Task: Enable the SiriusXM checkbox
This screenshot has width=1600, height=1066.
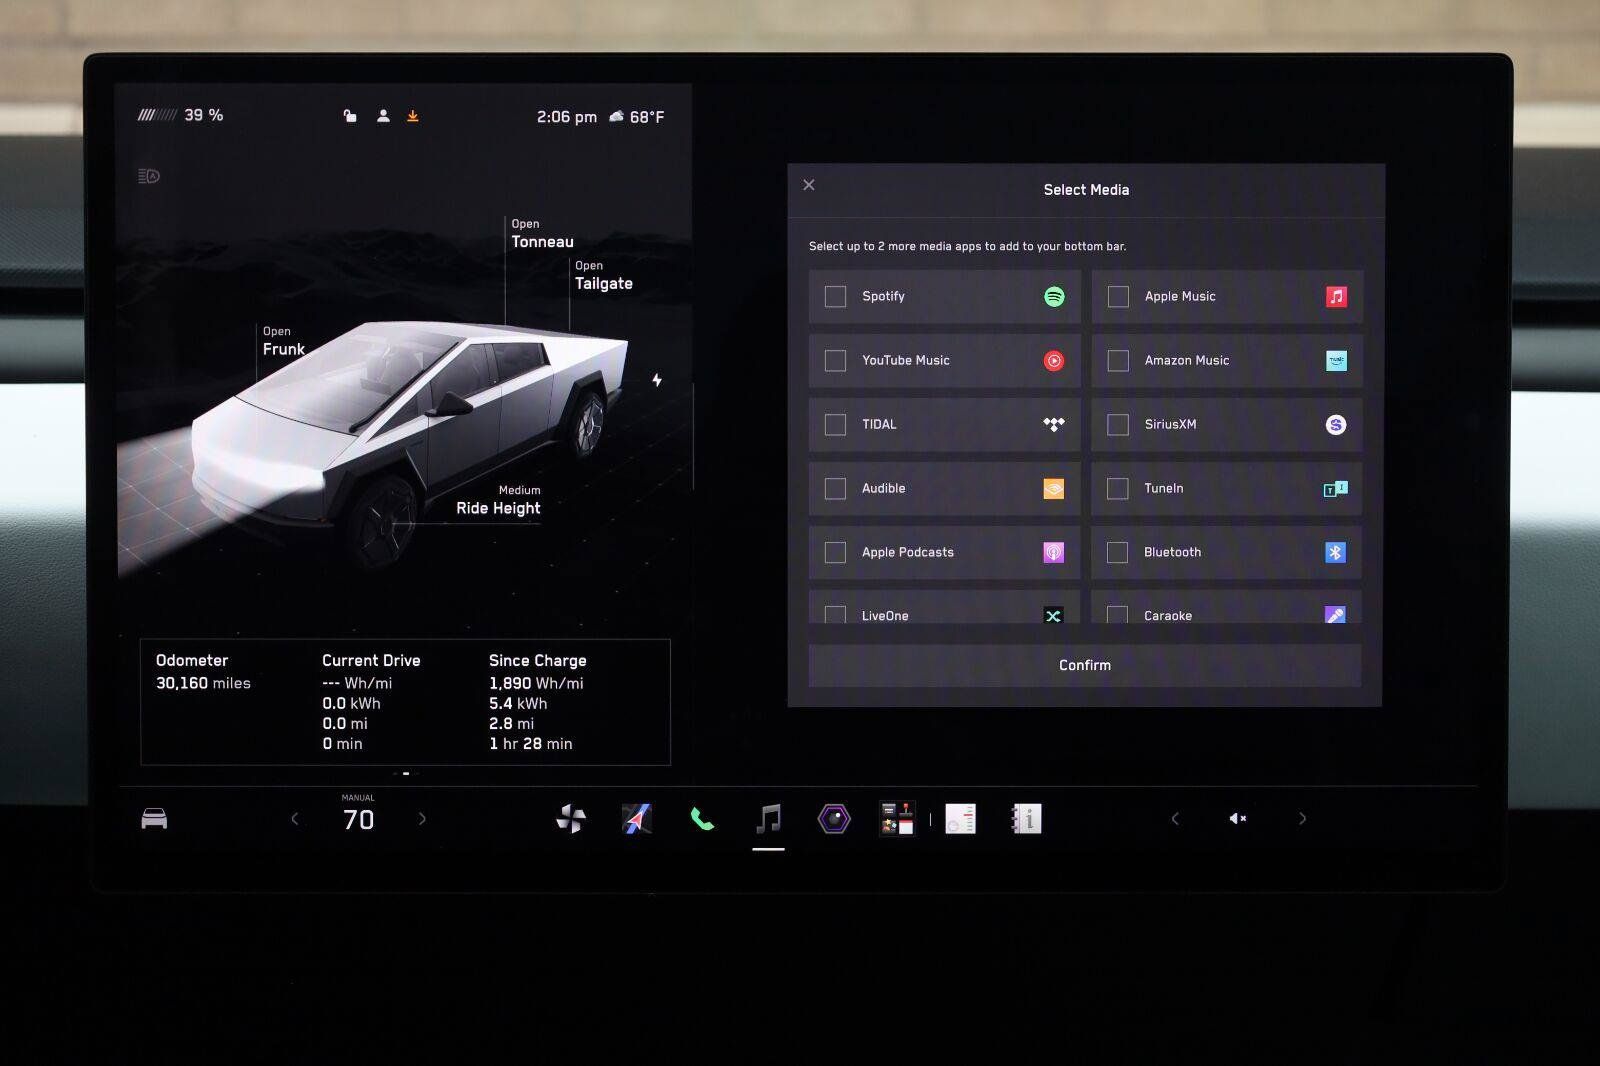Action: point(1118,425)
